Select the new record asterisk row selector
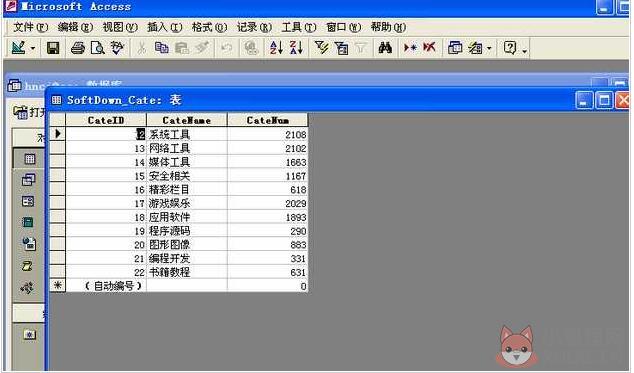Viewport: 634px width, 373px height. pyautogui.click(x=57, y=285)
